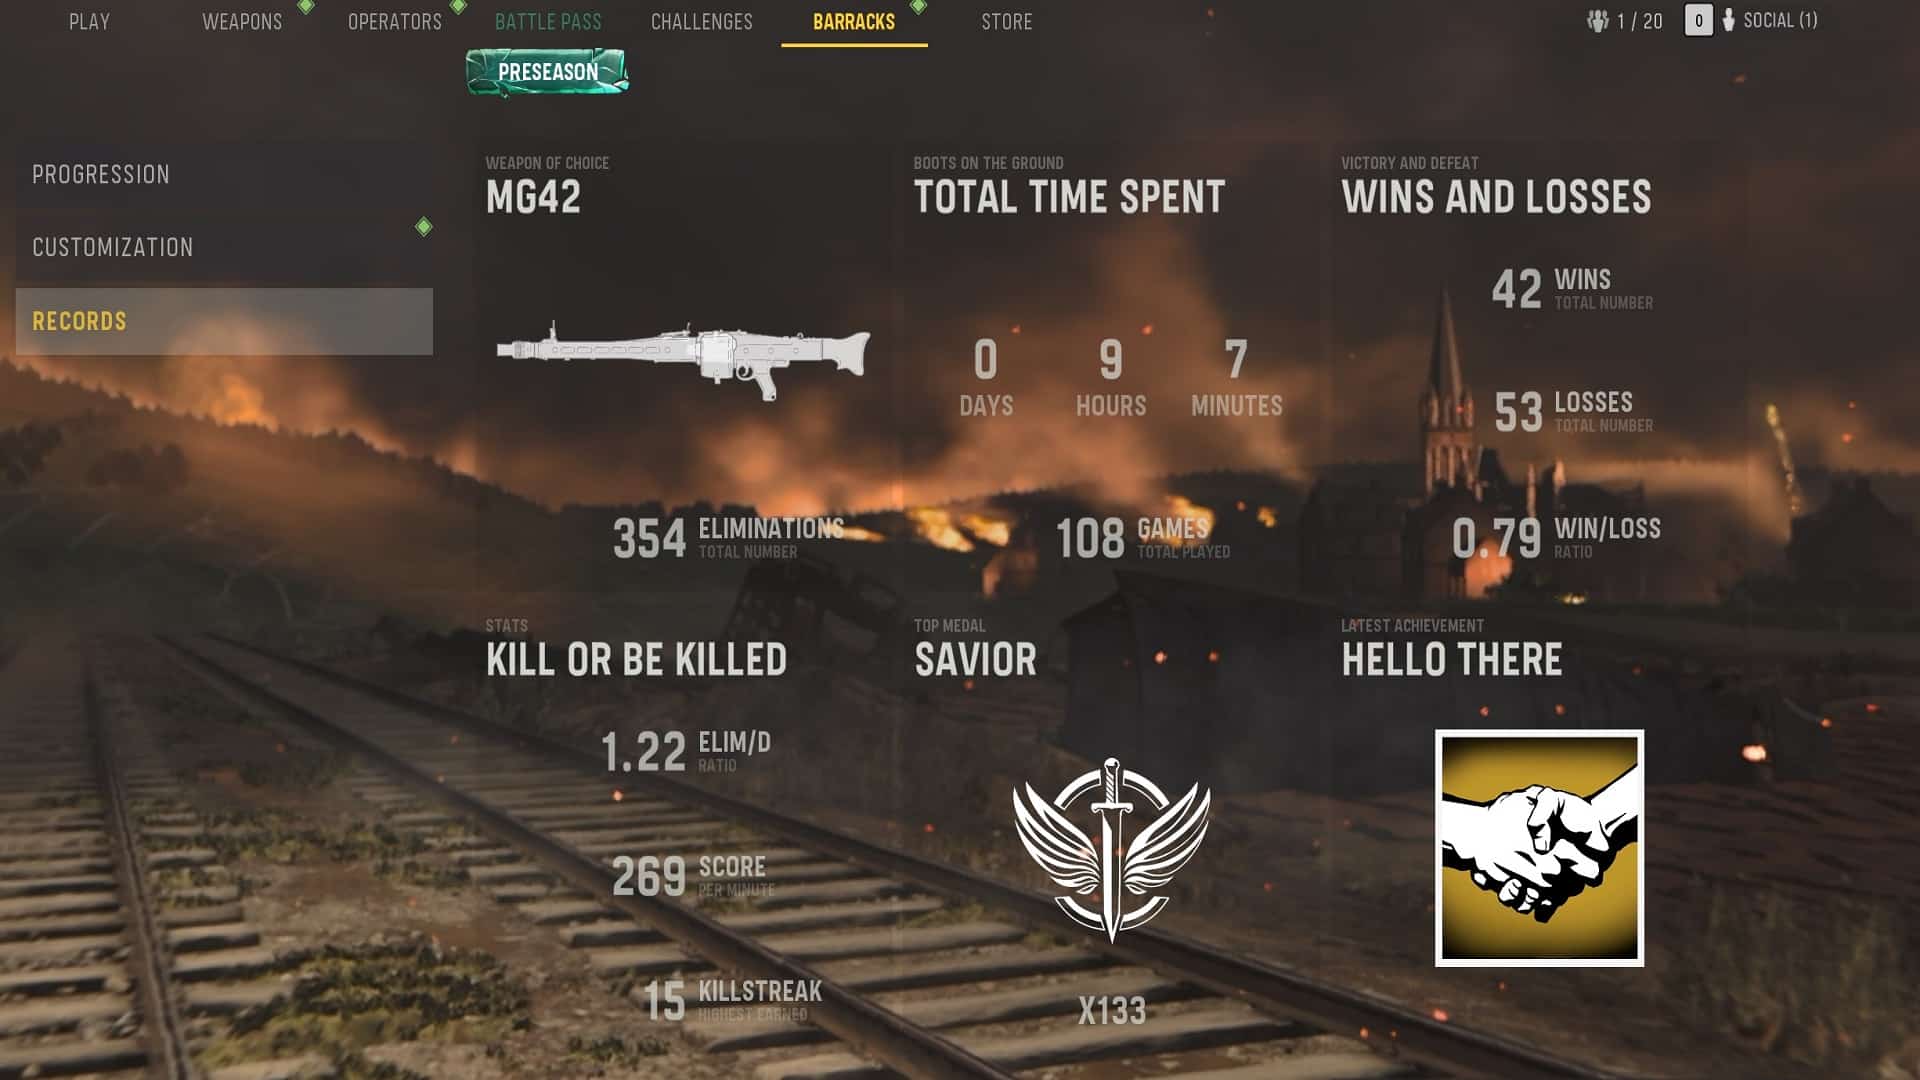
Task: Expand the OPERATORS menu item
Action: [x=393, y=21]
